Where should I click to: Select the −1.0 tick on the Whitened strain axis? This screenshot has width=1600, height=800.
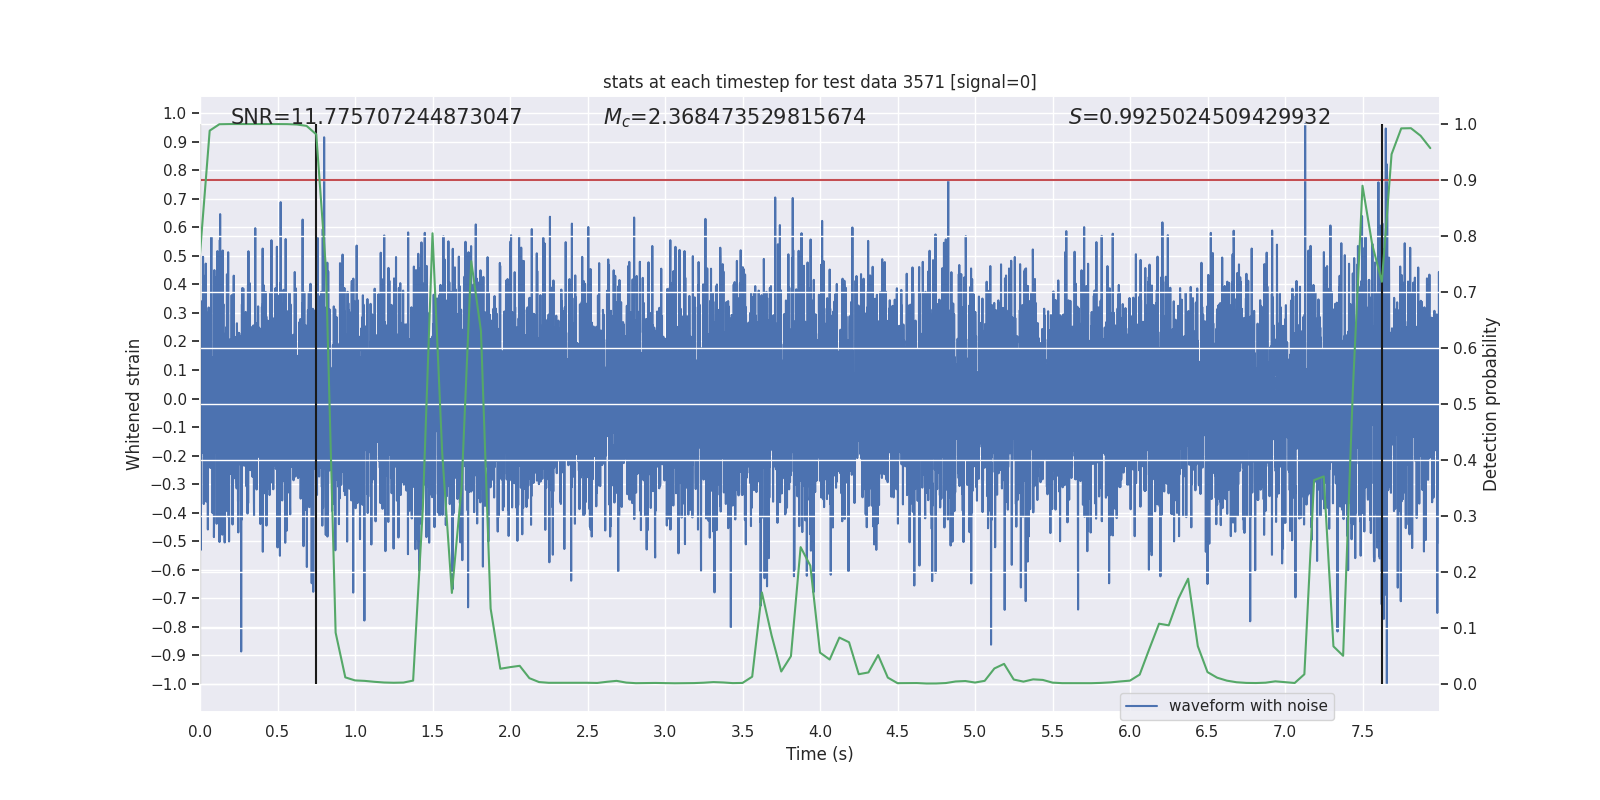[170, 684]
